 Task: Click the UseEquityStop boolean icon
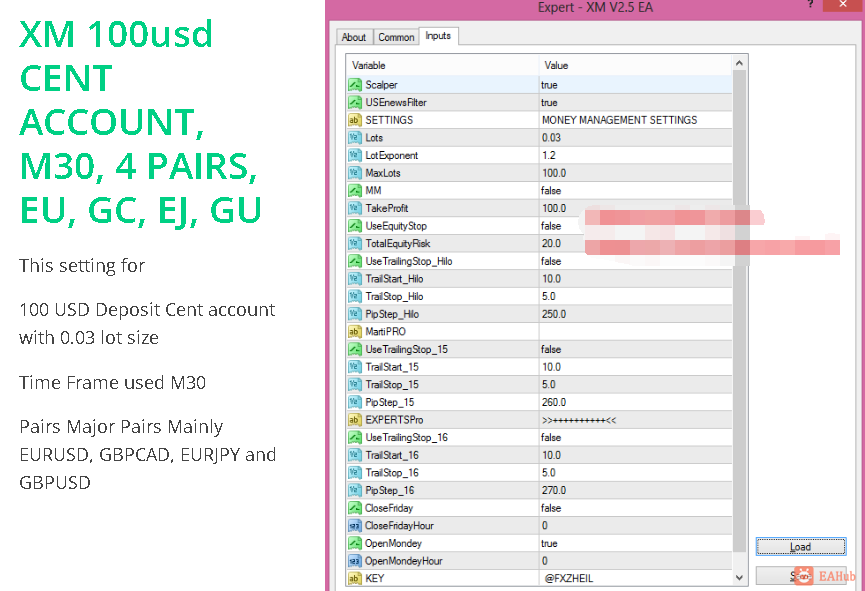(355, 226)
